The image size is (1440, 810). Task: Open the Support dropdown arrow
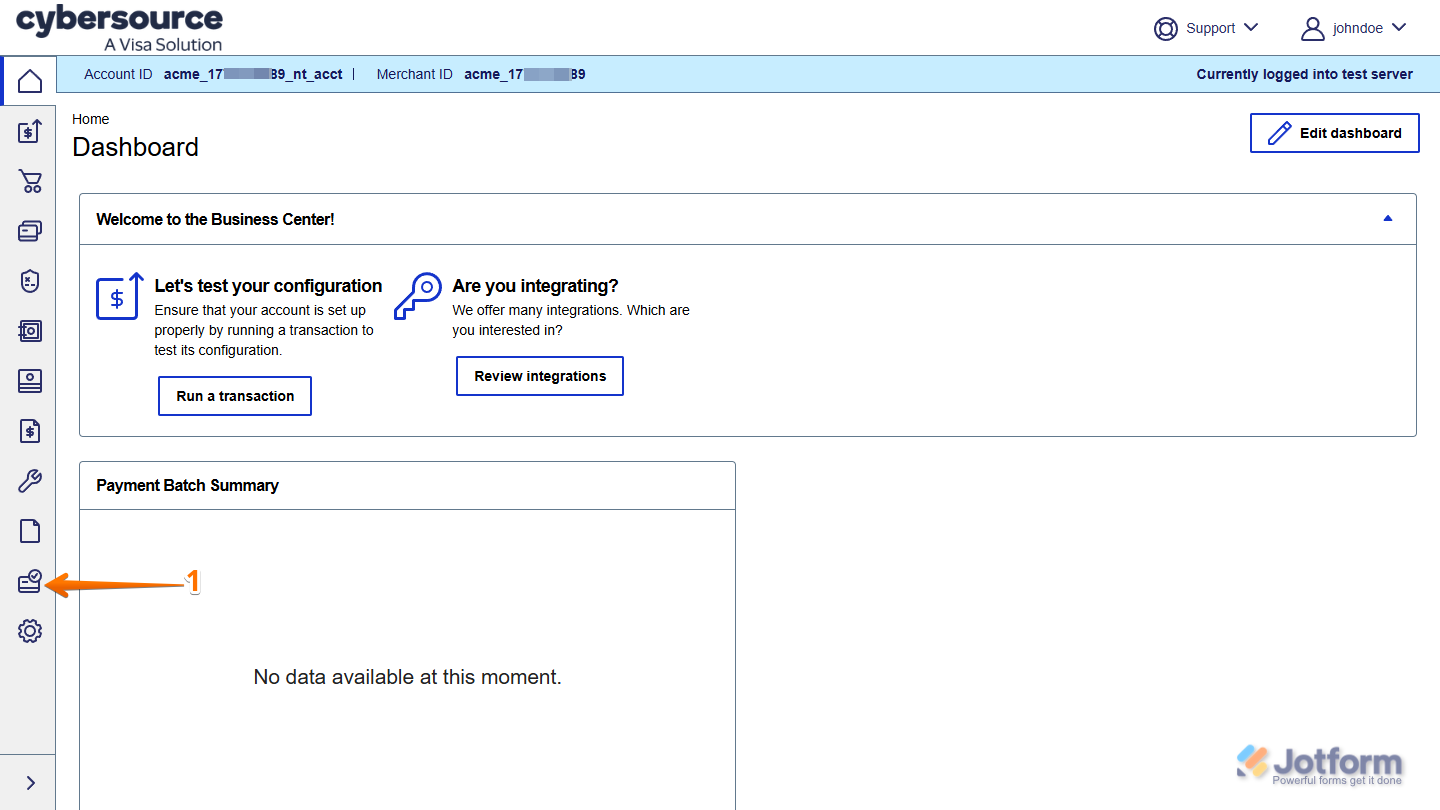coord(1250,28)
